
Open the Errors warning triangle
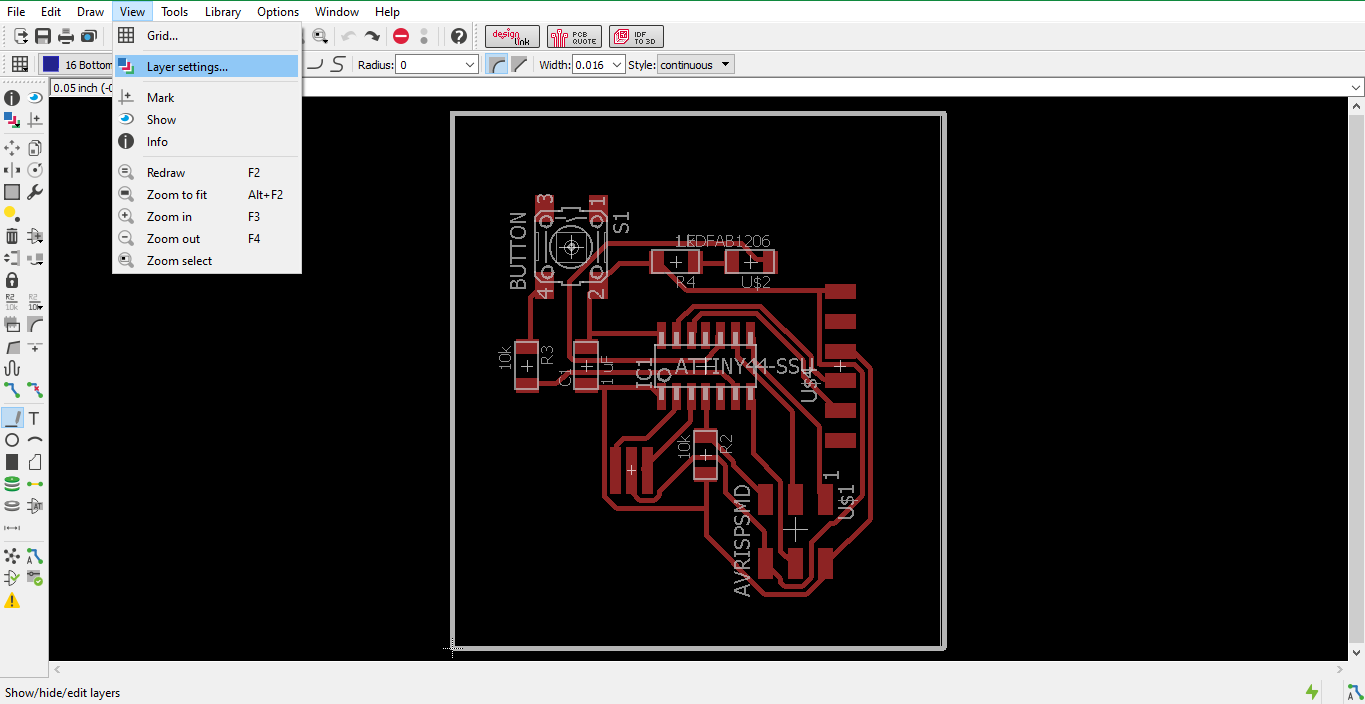12,601
